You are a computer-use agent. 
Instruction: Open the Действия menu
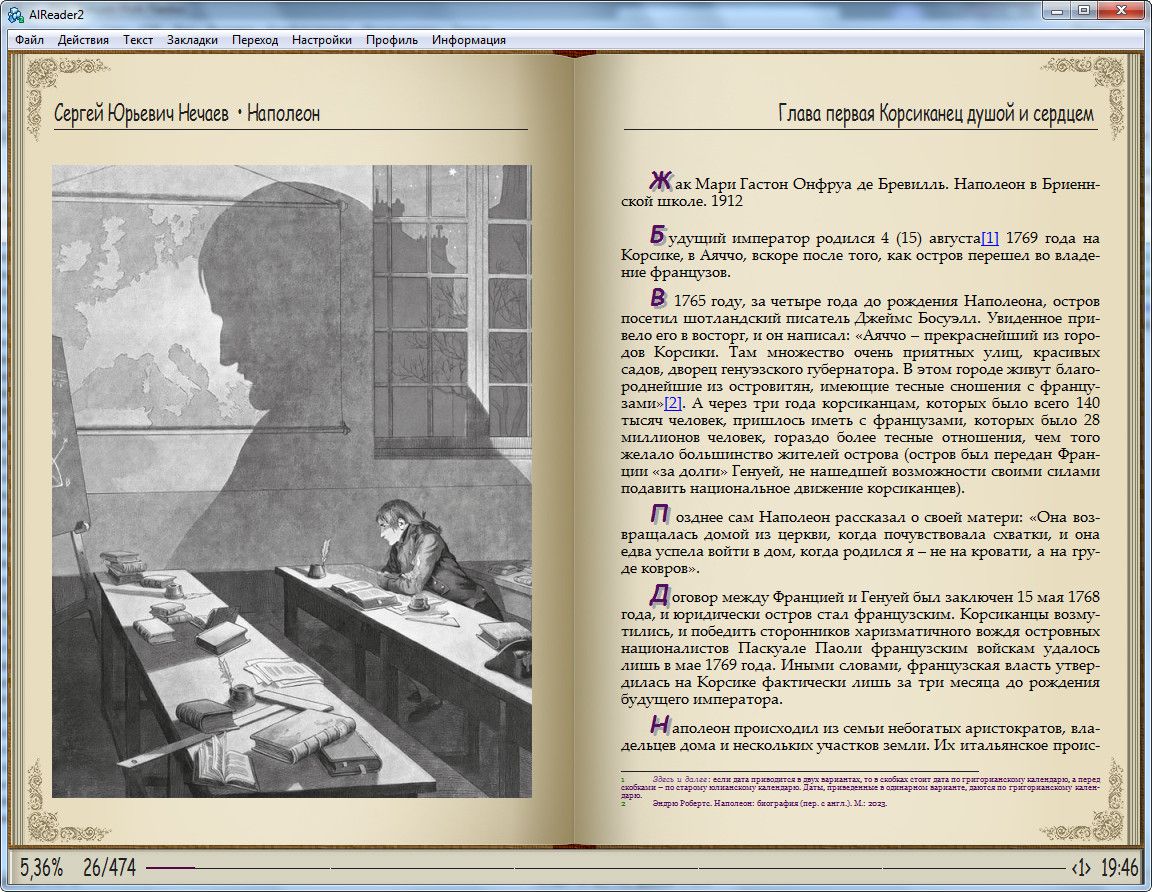[x=83, y=40]
